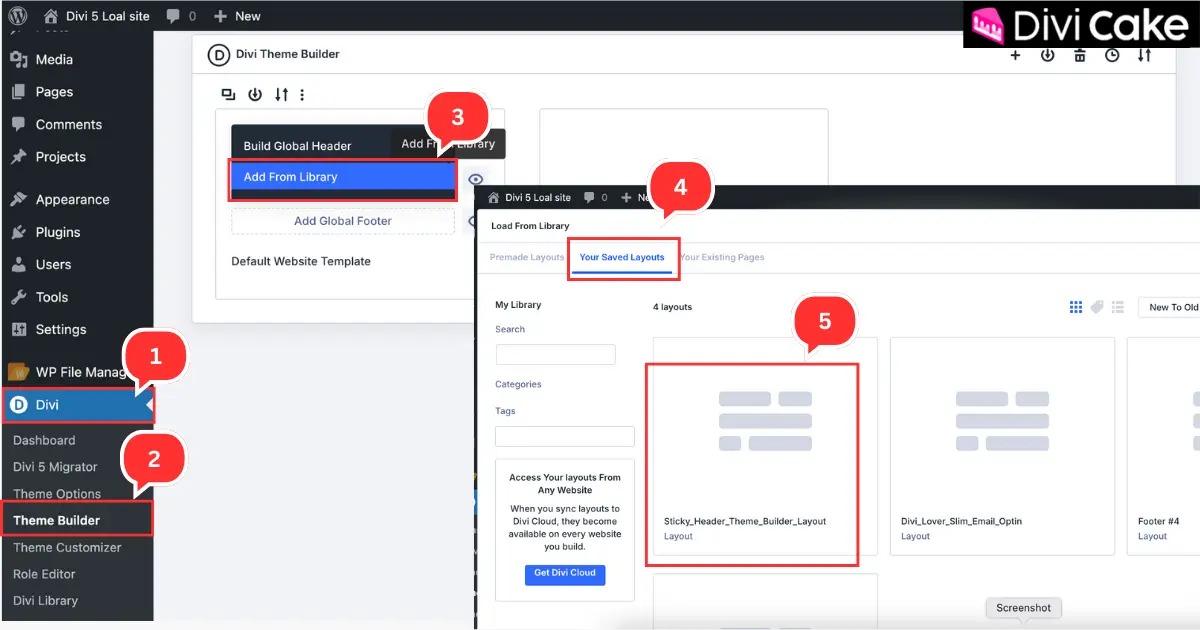The width and height of the screenshot is (1200, 630).
Task: Switch to Your Saved Layouts tab
Action: (x=622, y=257)
